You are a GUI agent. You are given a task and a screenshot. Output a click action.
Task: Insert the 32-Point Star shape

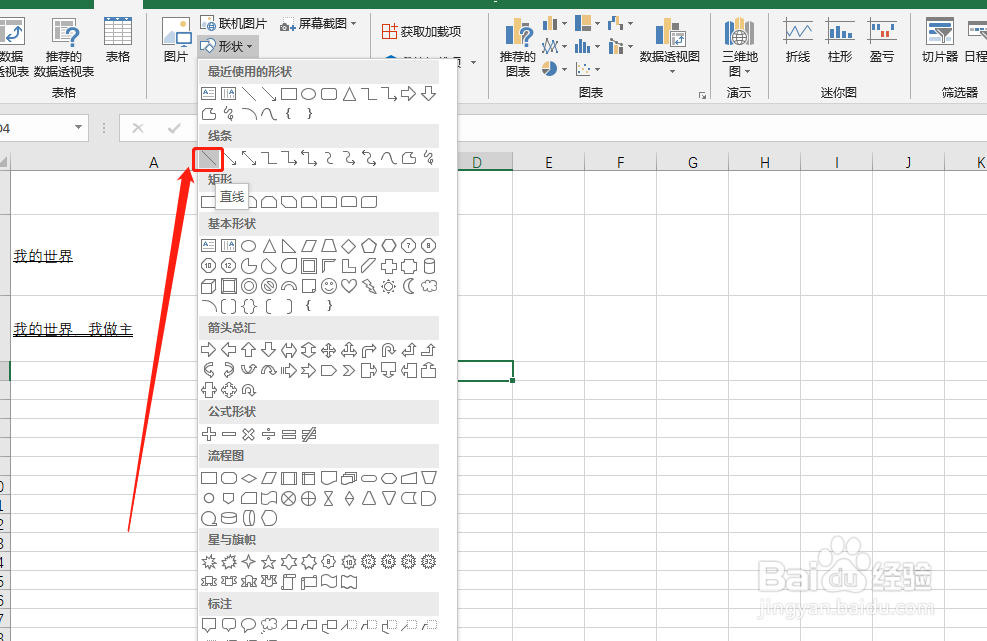pyautogui.click(x=429, y=561)
